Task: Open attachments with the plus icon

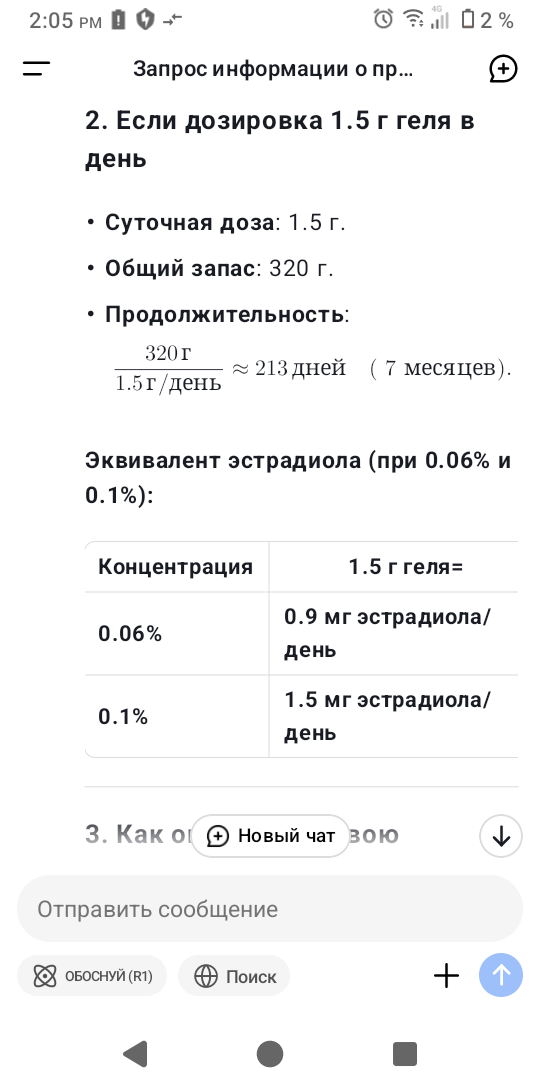Action: coord(446,976)
